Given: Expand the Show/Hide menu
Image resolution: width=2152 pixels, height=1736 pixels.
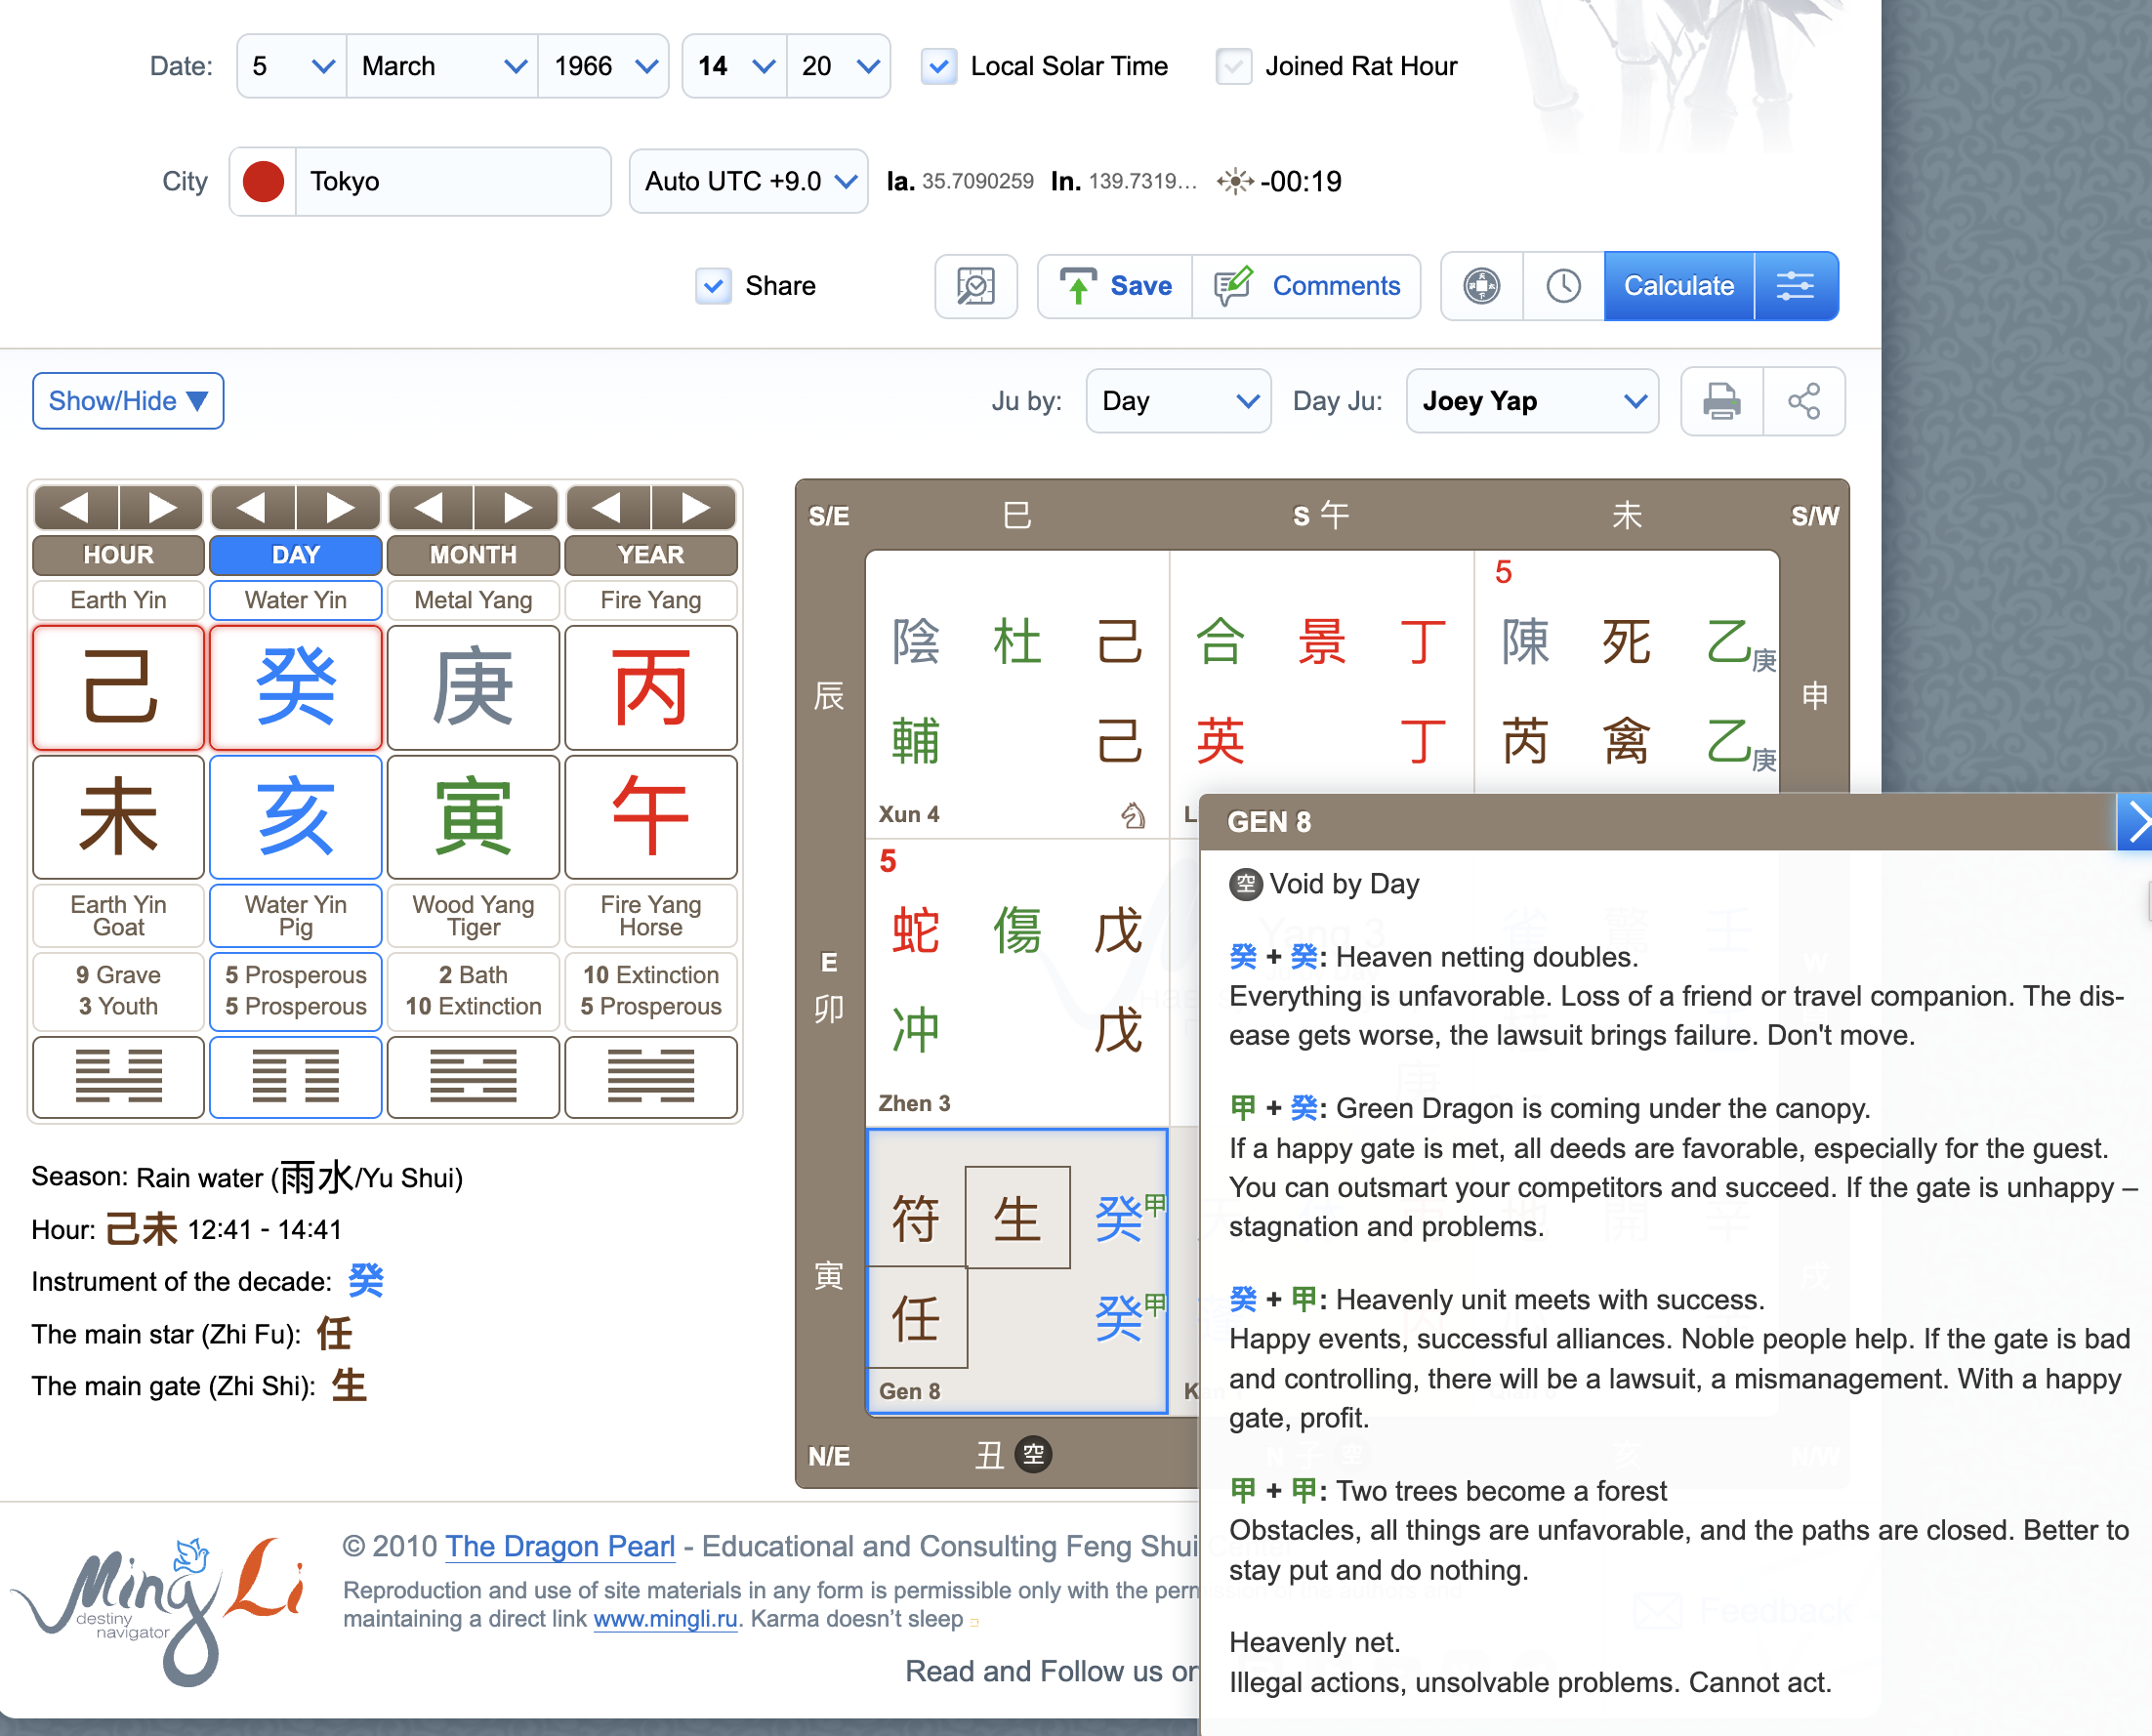Looking at the screenshot, I should (127, 401).
